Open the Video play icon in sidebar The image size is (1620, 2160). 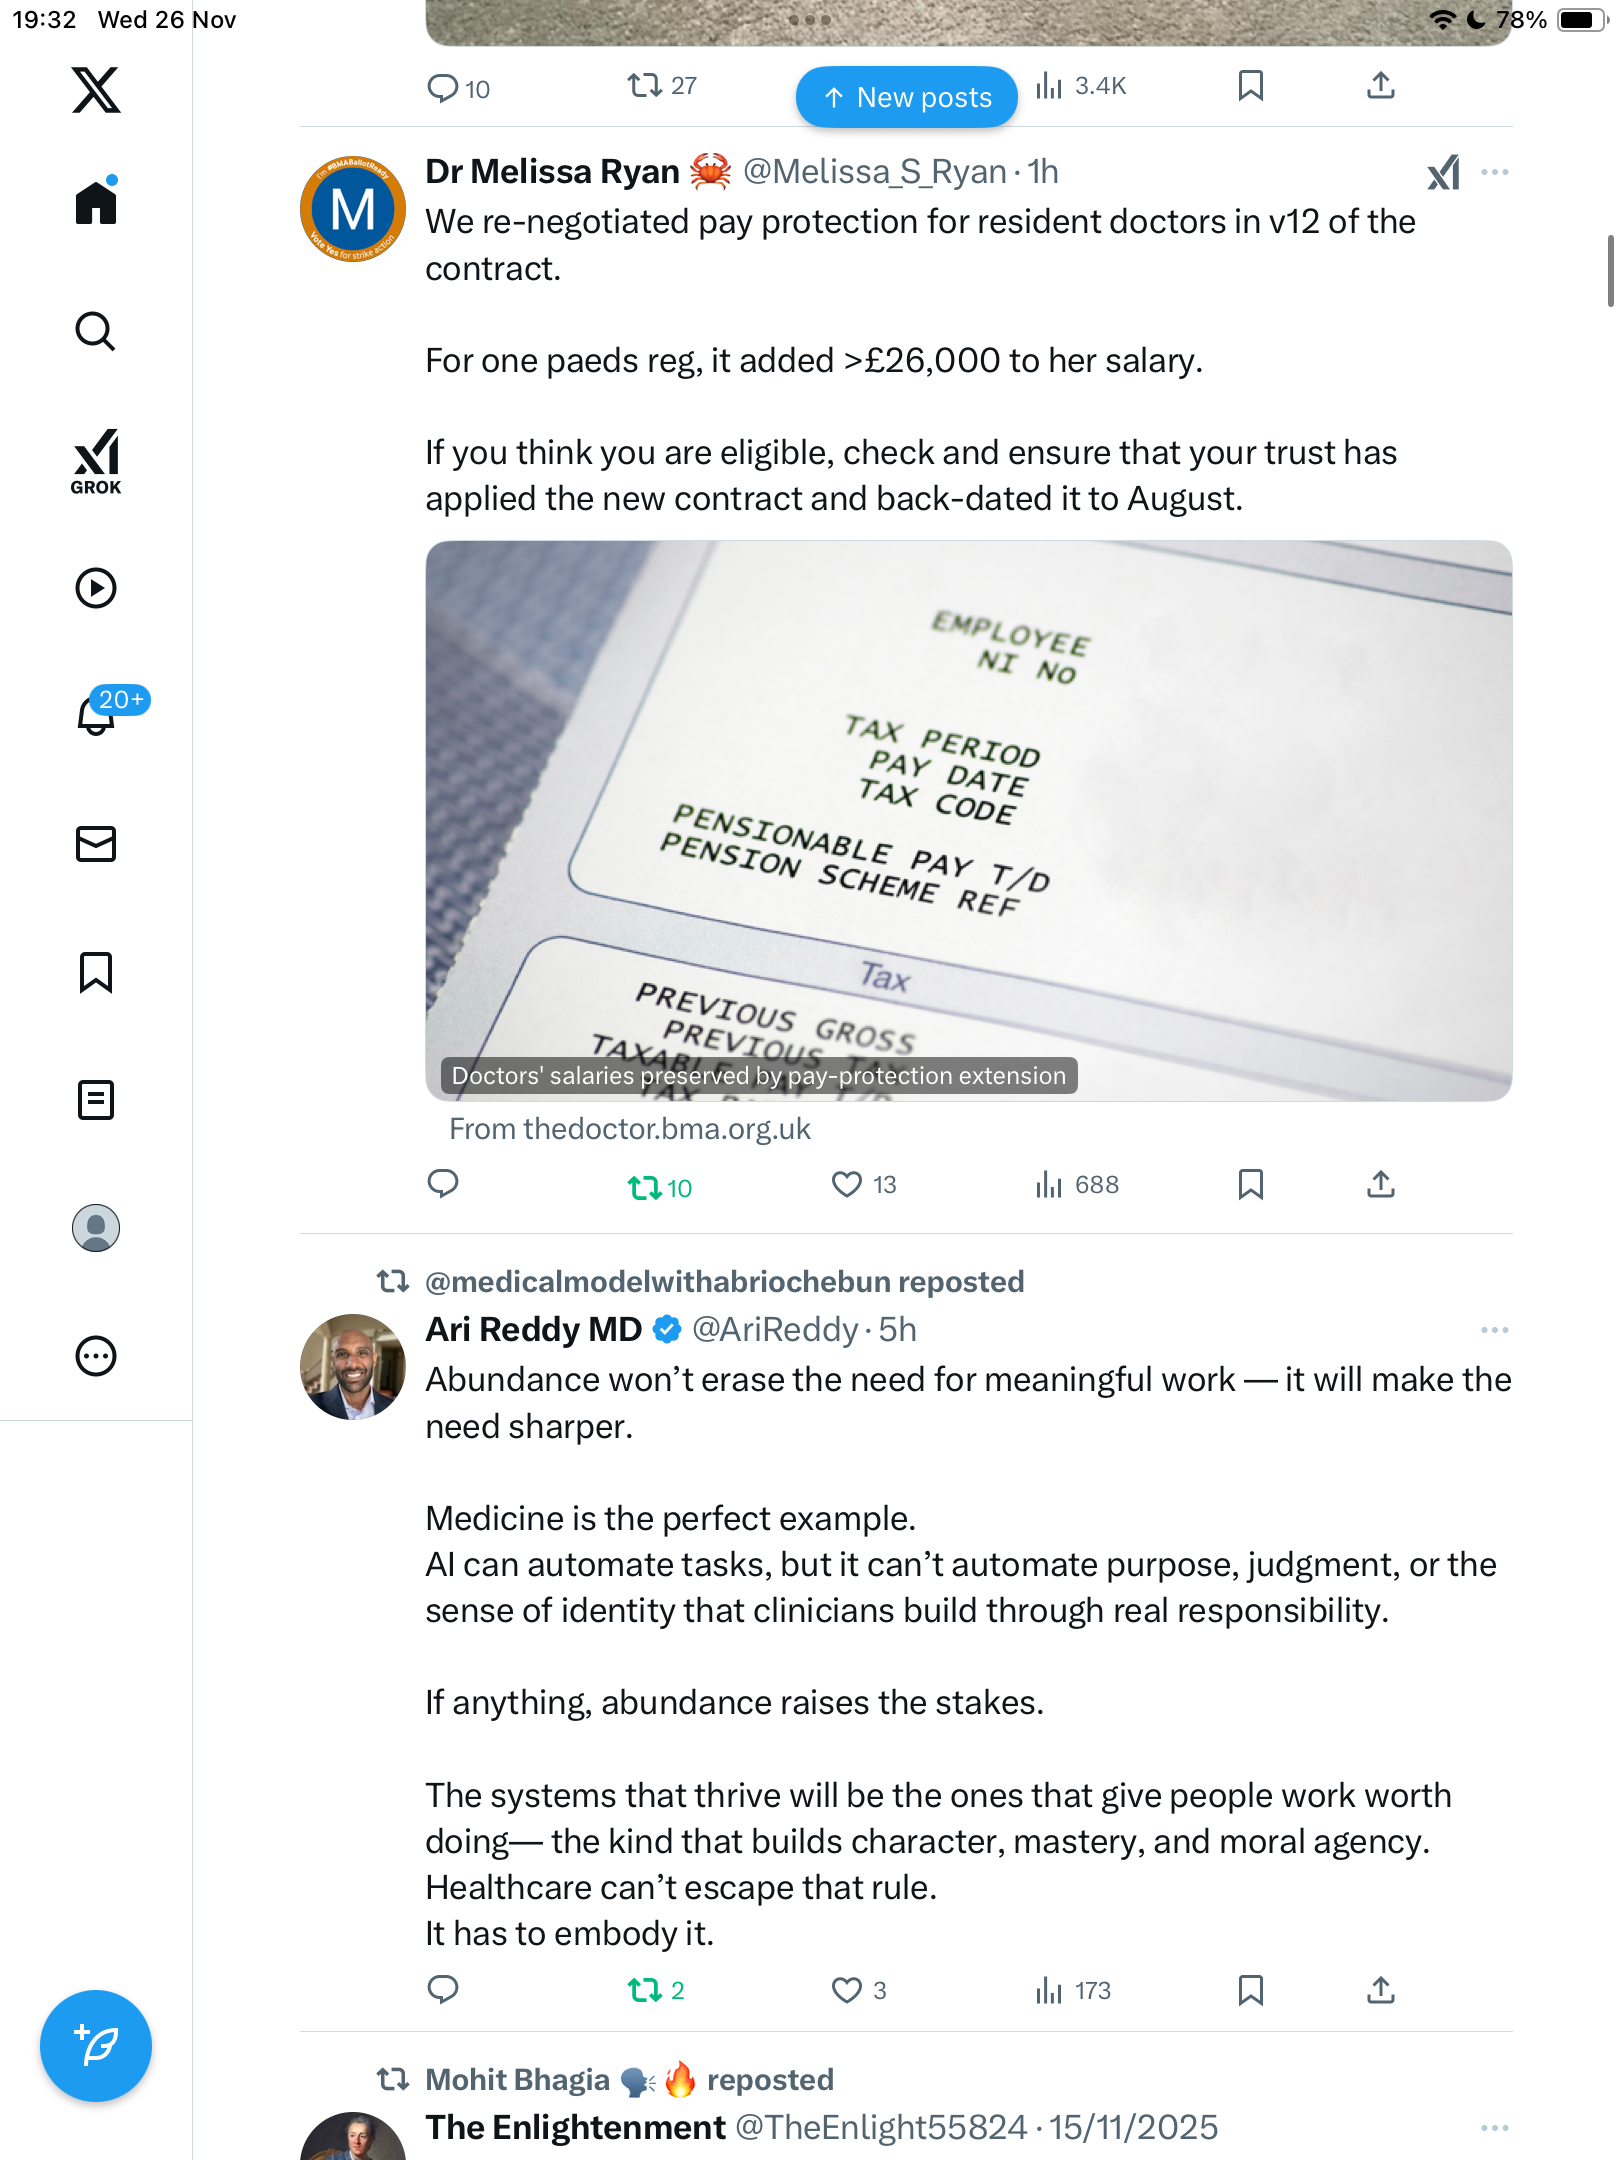pos(96,588)
